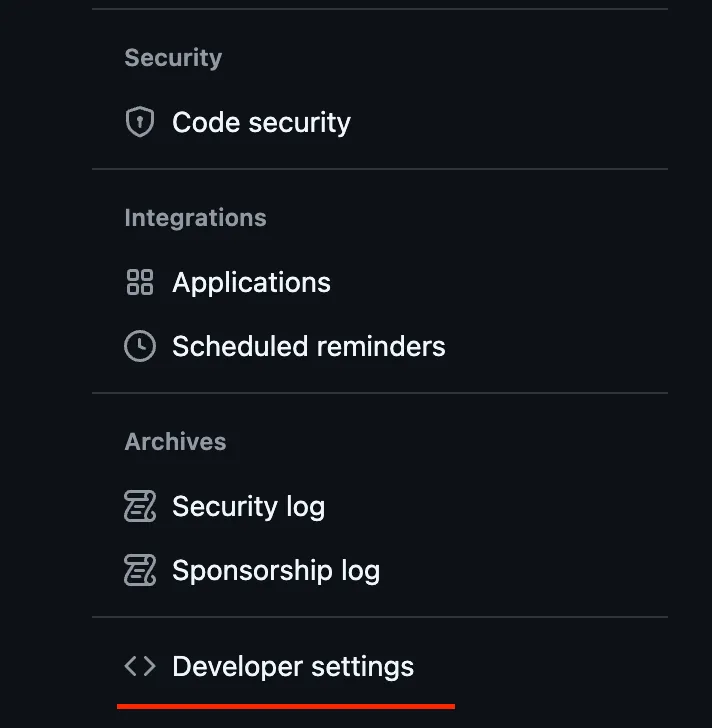
Task: Click the code brackets Developer settings icon
Action: pos(140,667)
